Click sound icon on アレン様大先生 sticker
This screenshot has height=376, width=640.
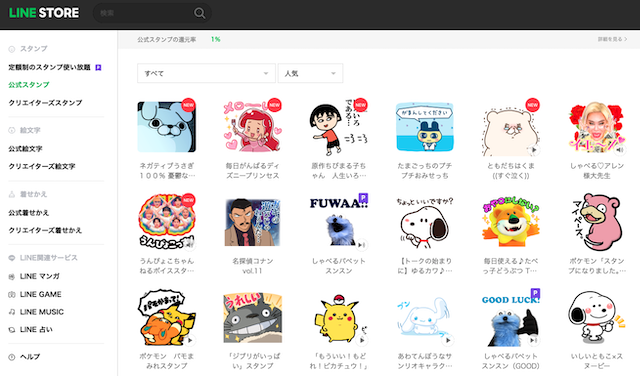pyautogui.click(x=620, y=150)
